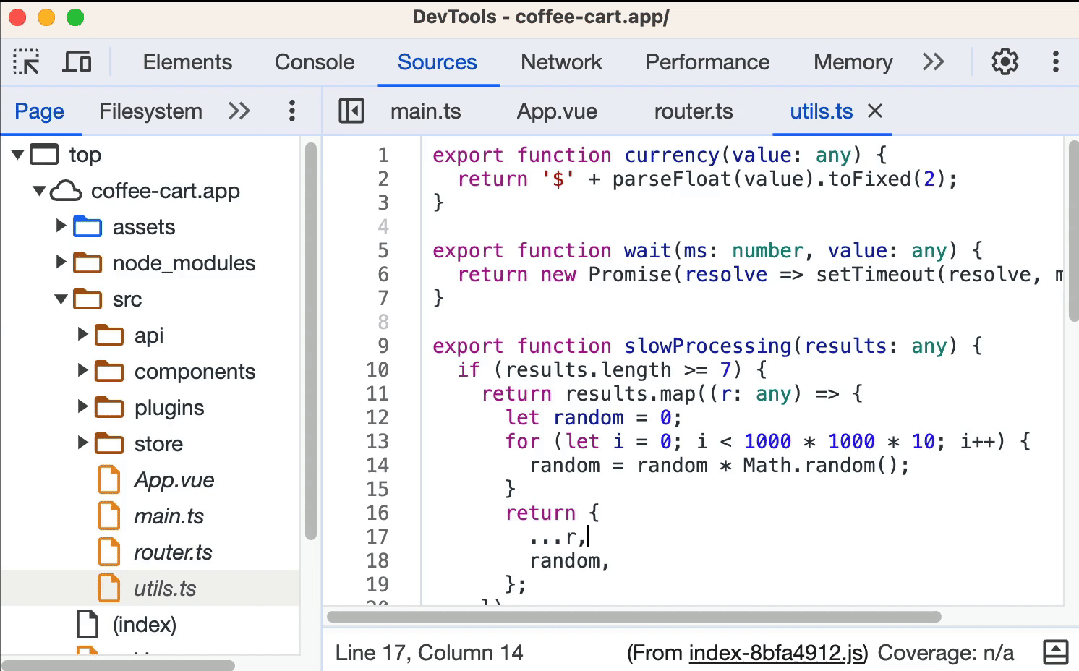Switch to Filesystem navigator tab

[x=151, y=111]
